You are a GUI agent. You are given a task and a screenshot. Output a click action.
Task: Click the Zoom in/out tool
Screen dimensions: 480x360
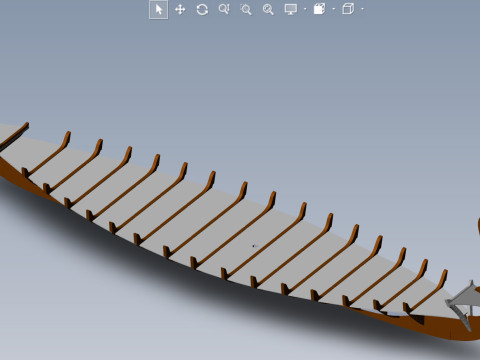(x=224, y=9)
